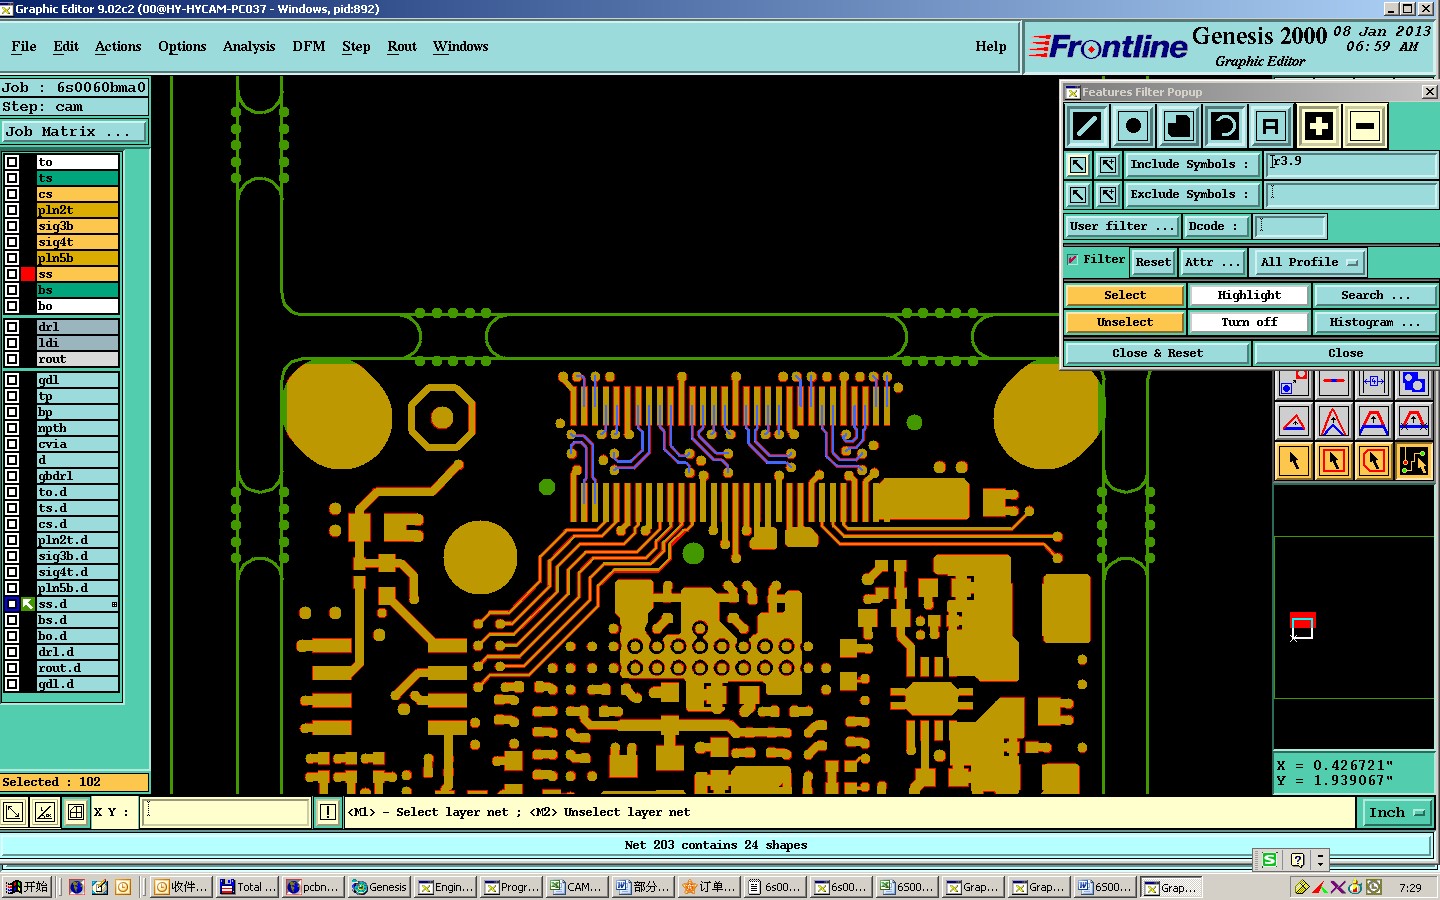The image size is (1440, 900).
Task: Click the Highlight button
Action: [1249, 295]
